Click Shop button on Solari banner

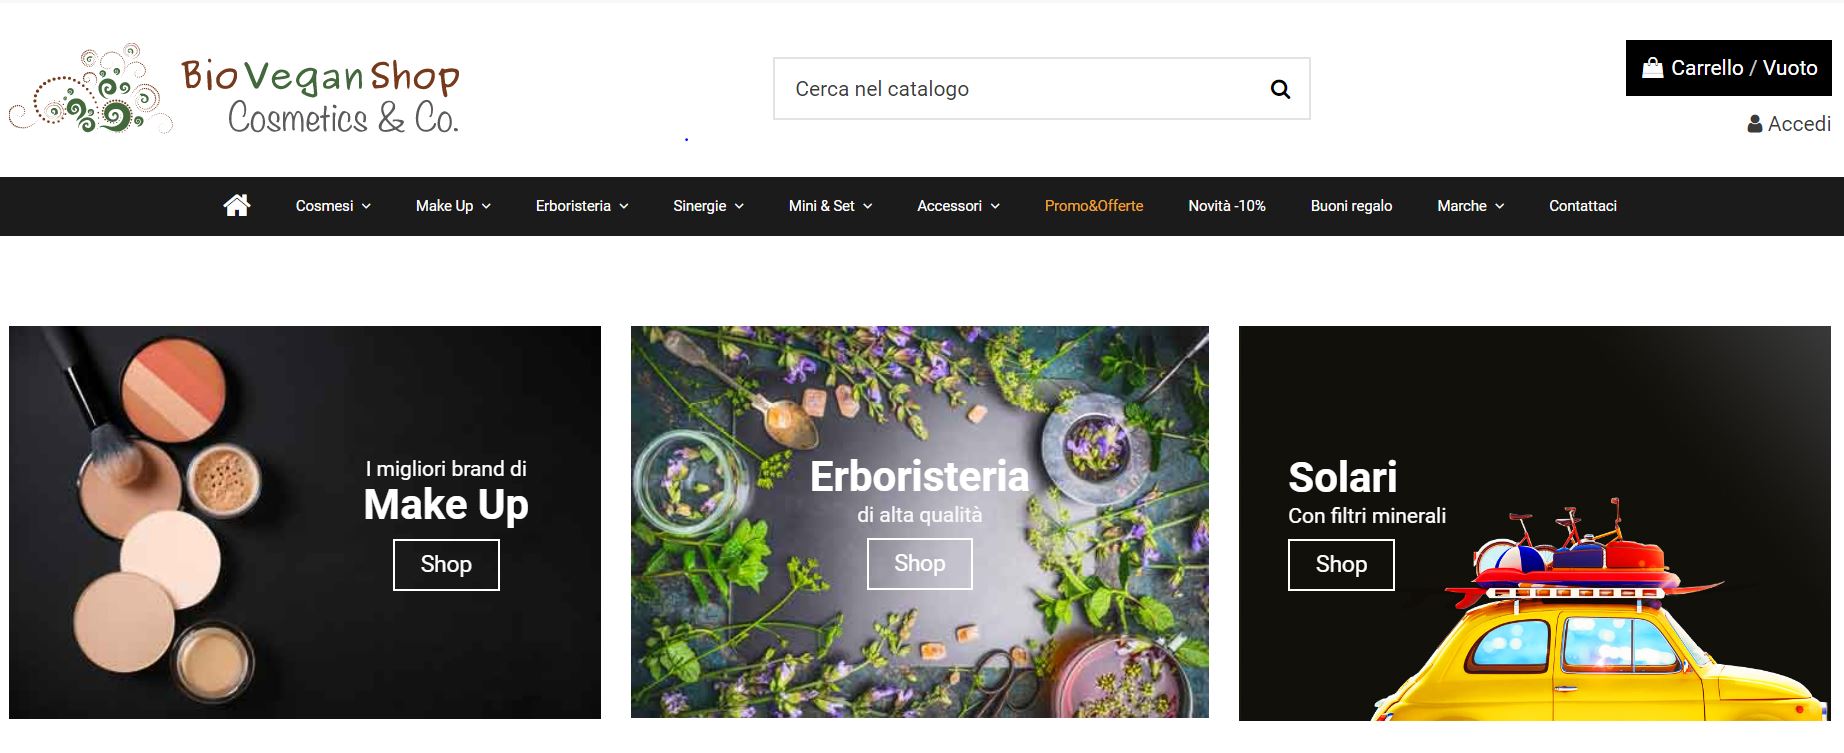pos(1341,565)
